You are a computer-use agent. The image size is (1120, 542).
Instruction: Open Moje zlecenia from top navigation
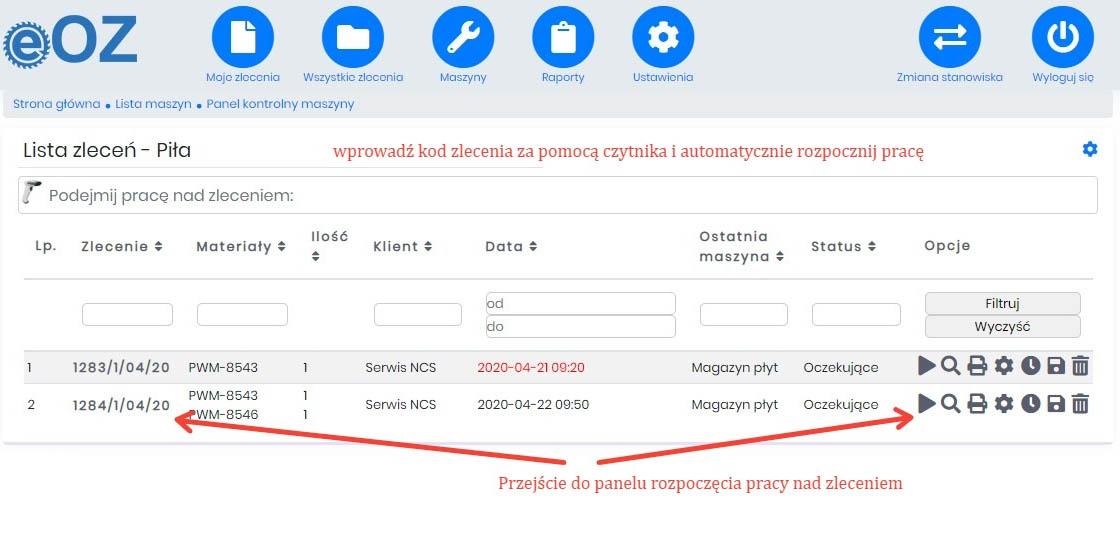point(243,37)
